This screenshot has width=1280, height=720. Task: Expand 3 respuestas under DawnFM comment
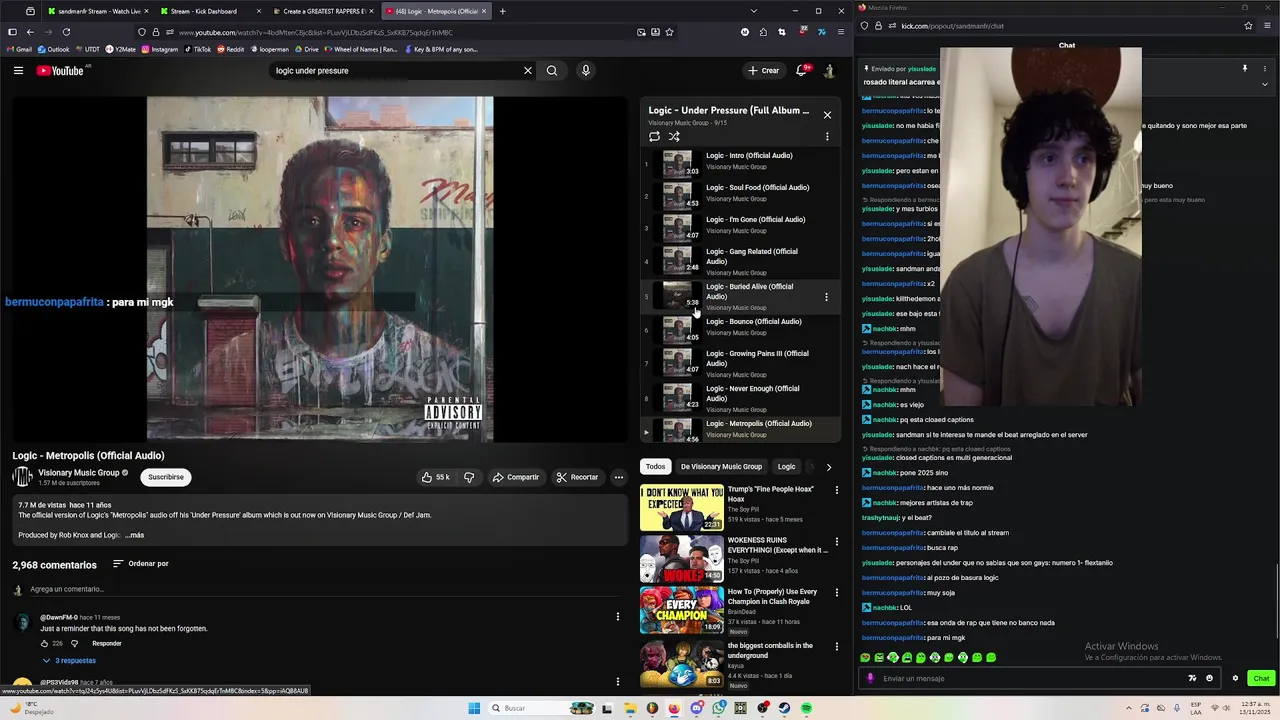[x=69, y=661]
